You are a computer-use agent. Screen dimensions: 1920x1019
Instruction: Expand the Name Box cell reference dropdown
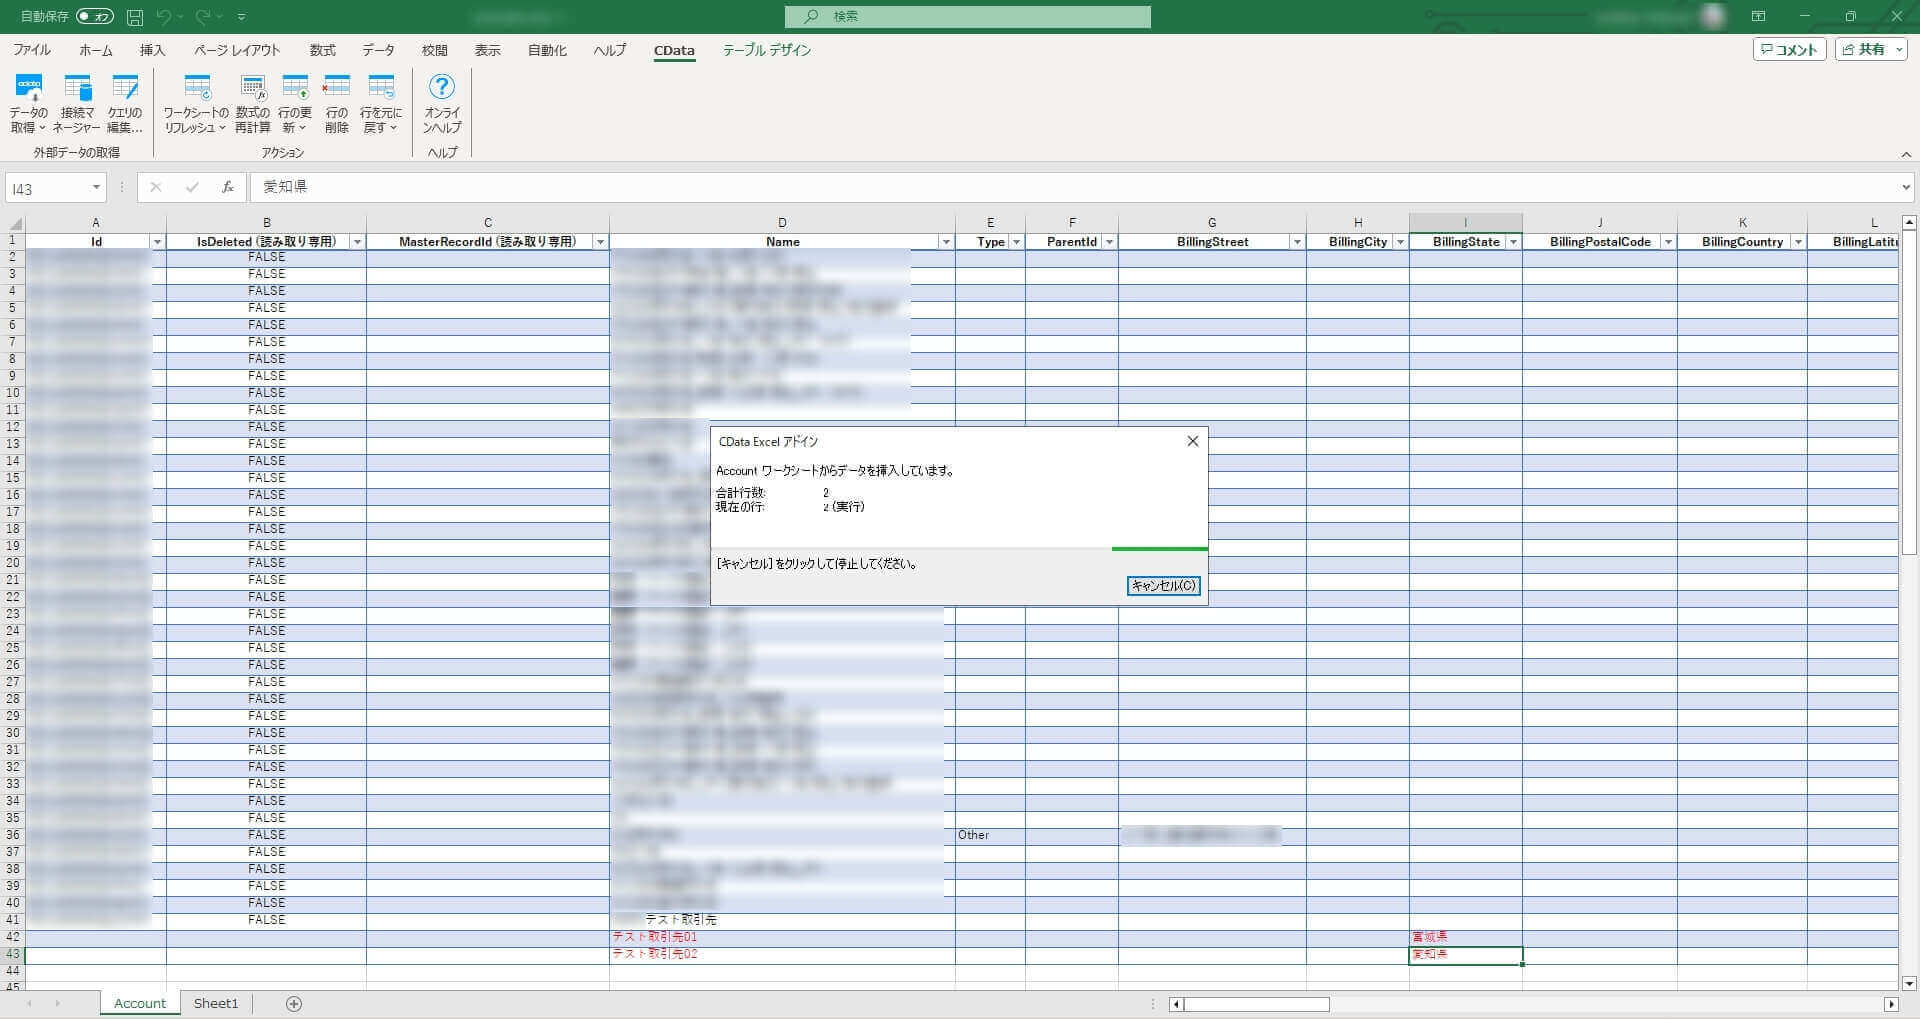(x=96, y=188)
